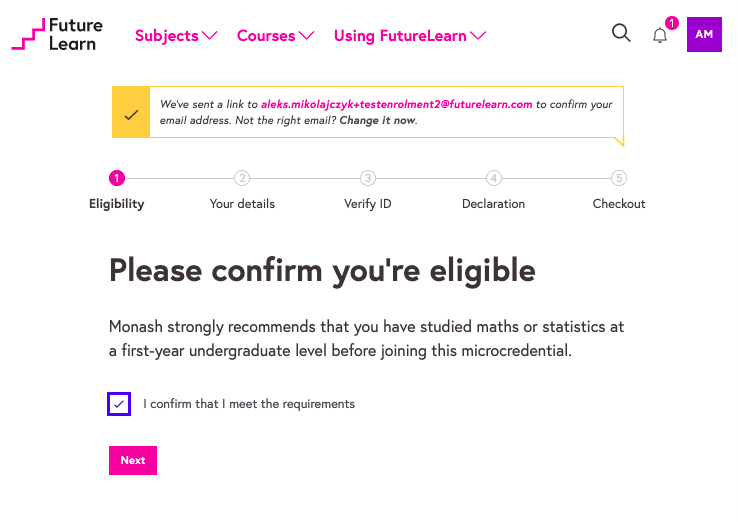Expand the Using FutureLearn dropdown
The image size is (738, 522).
(x=410, y=36)
